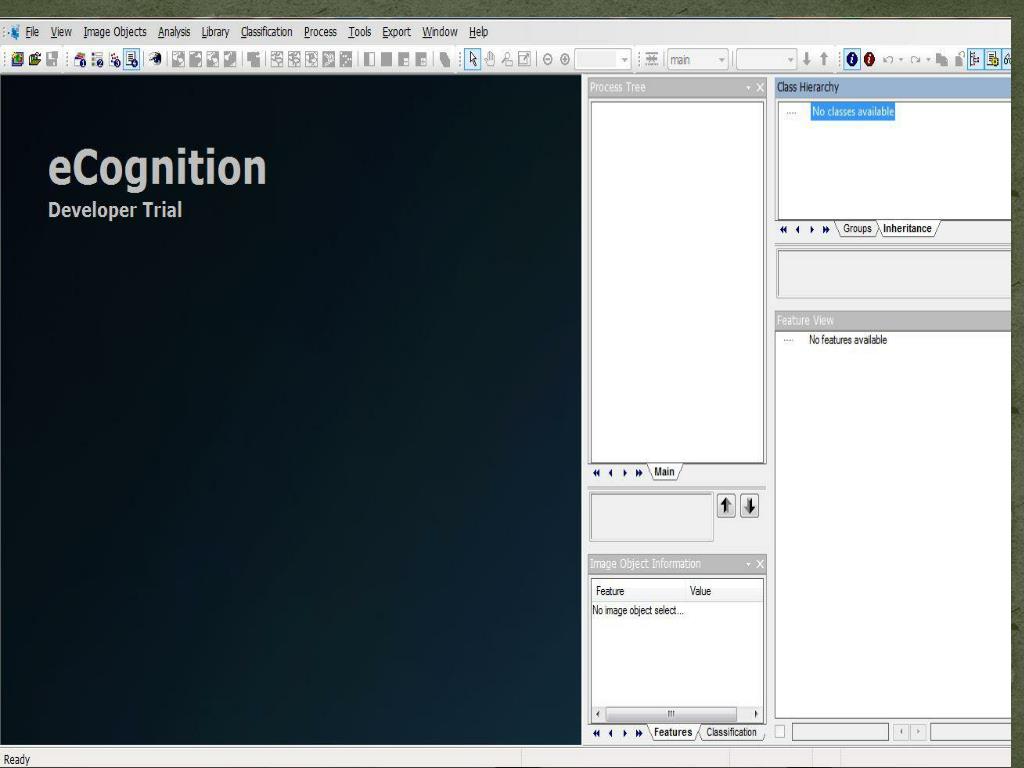
Task: Switch to view settings preset number 2
Action: (x=97, y=59)
